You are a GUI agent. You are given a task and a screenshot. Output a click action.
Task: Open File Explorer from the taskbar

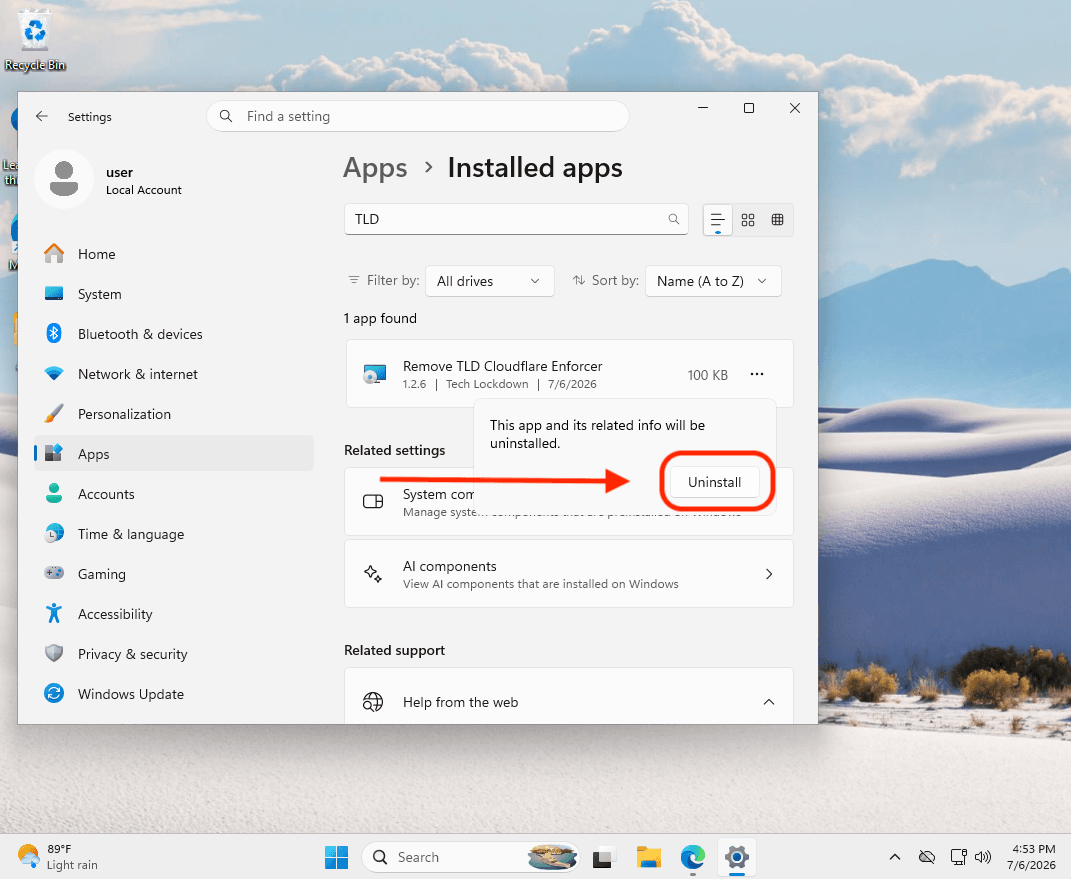[x=649, y=857]
